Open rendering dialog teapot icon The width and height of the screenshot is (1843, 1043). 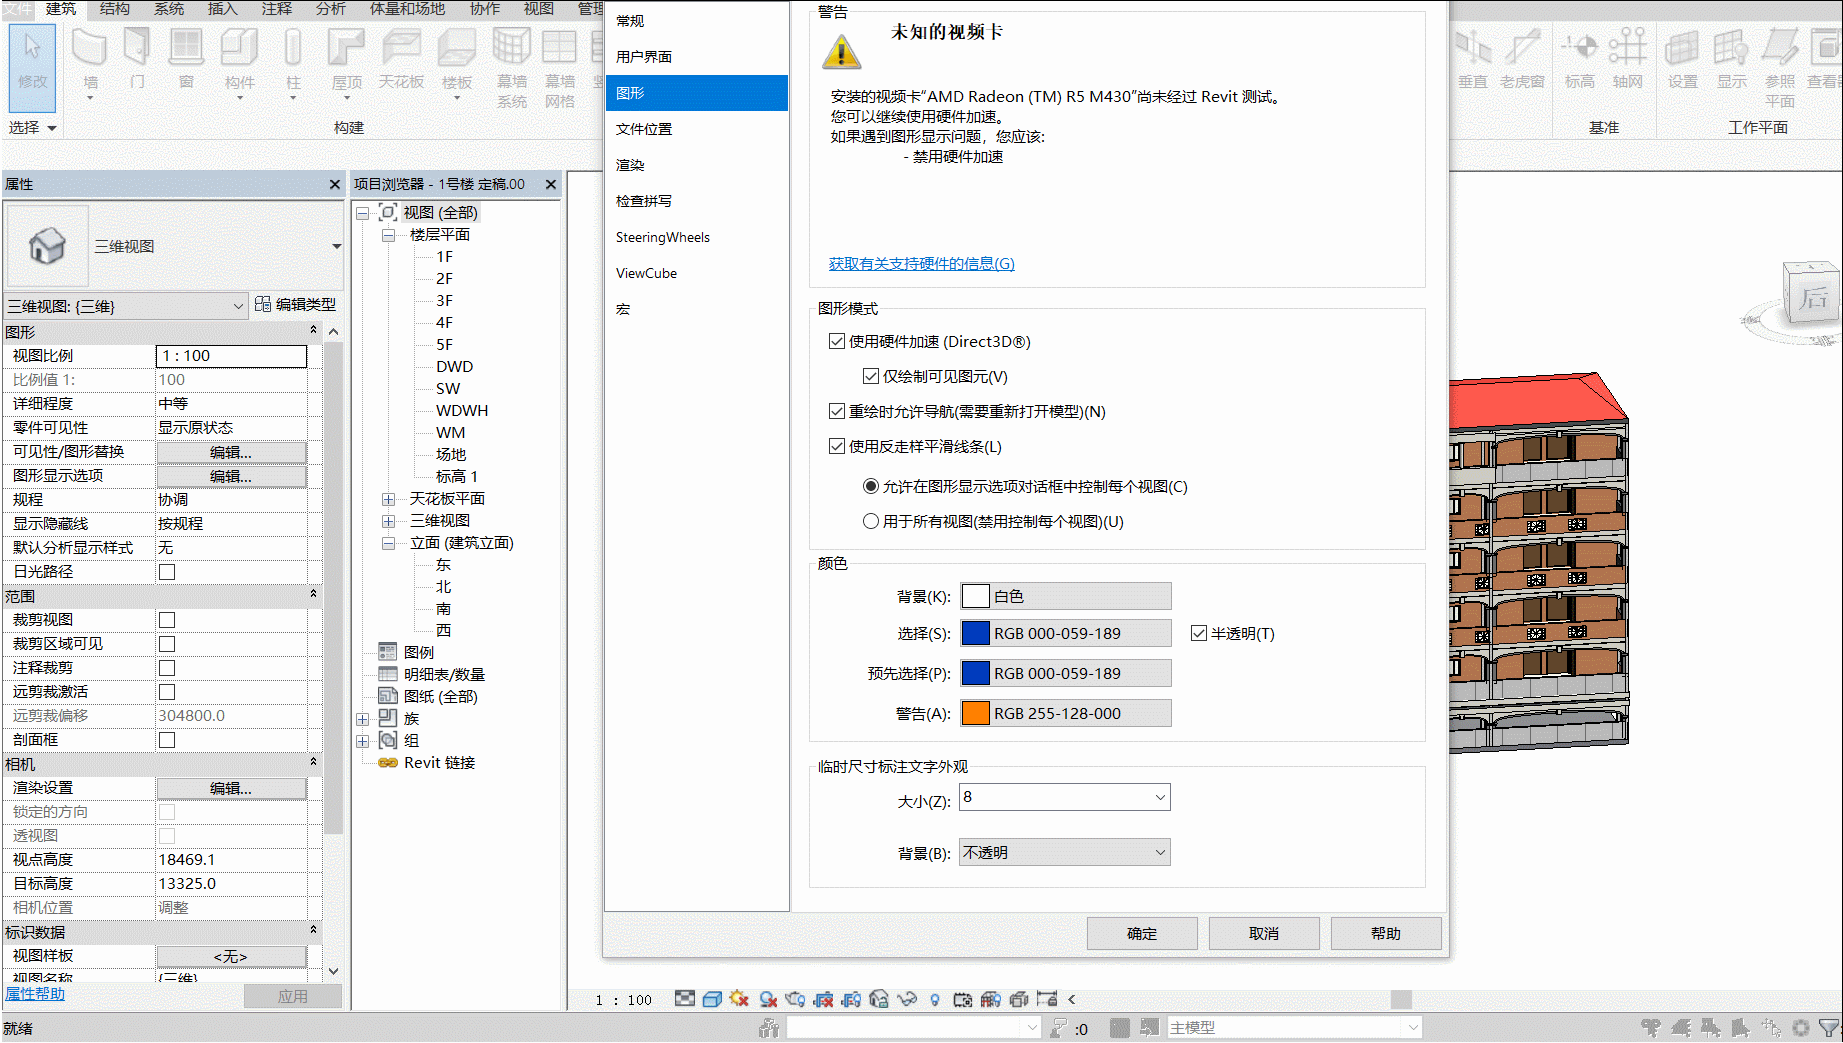click(x=796, y=999)
